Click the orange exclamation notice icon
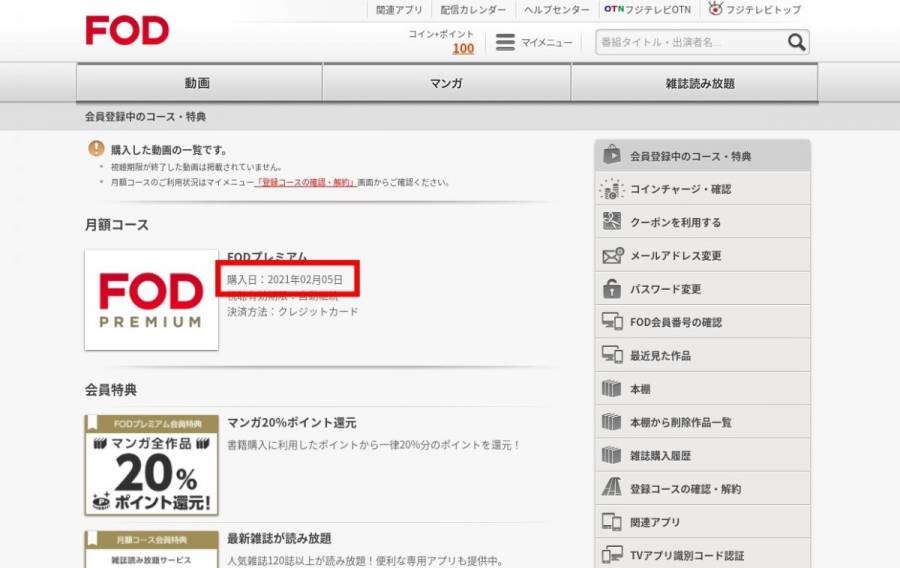 click(96, 149)
